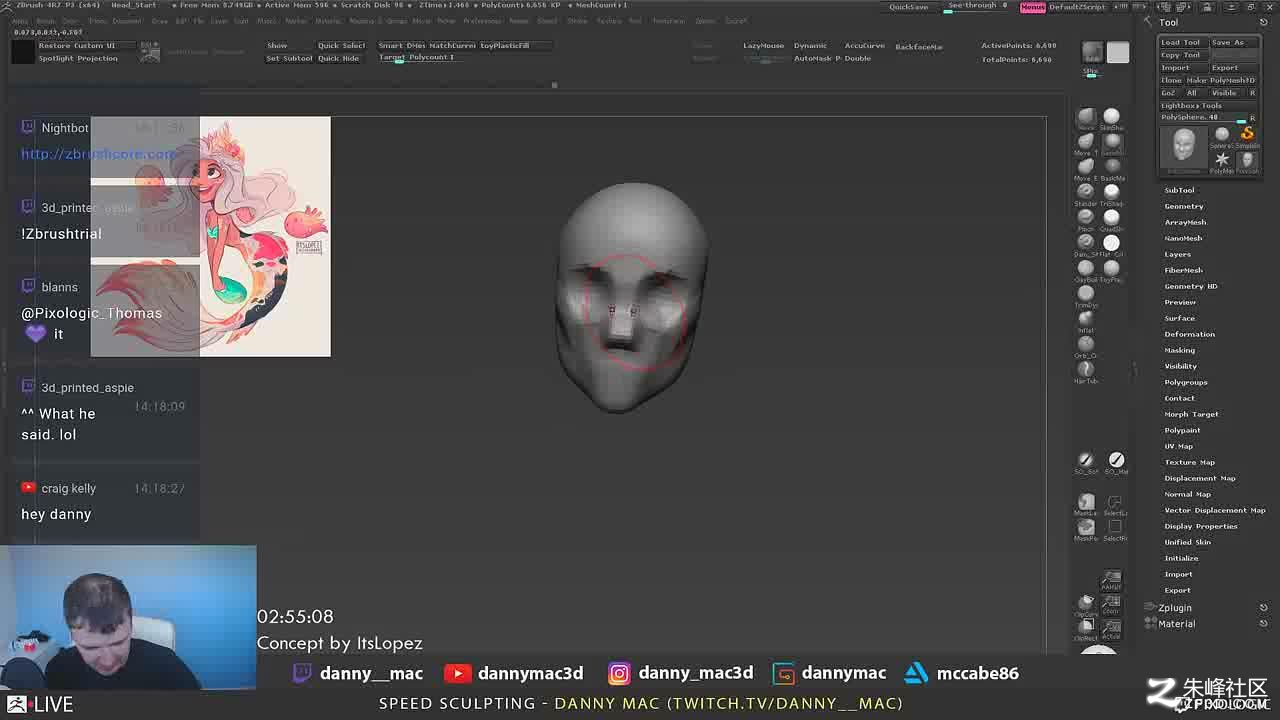This screenshot has width=1280, height=720.
Task: Expand the ArrayMesh section
Action: (x=1185, y=222)
